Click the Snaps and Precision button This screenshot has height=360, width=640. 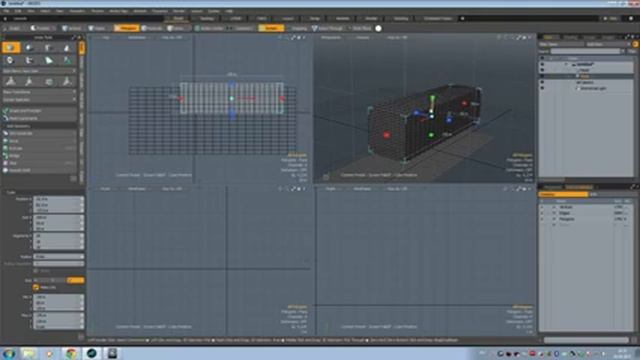click(40, 111)
